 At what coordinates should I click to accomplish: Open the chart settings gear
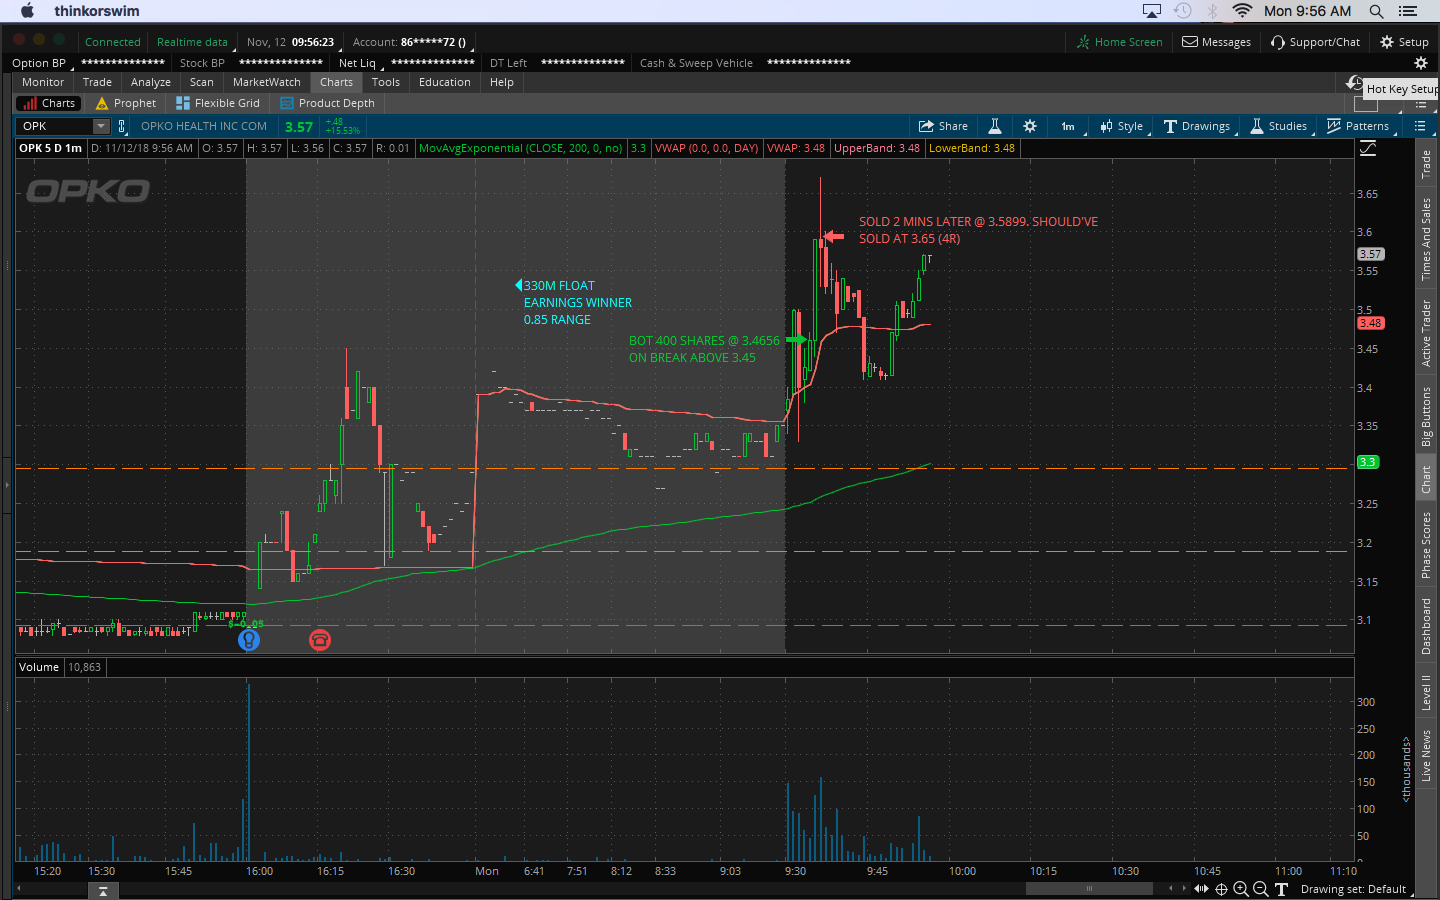(x=1030, y=126)
